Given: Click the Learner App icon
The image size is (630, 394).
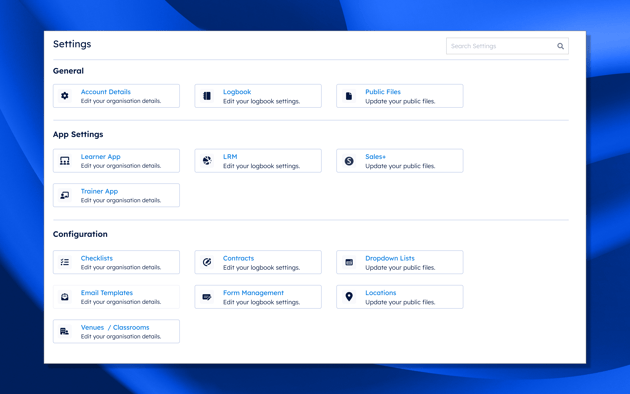Looking at the screenshot, I should pyautogui.click(x=65, y=161).
